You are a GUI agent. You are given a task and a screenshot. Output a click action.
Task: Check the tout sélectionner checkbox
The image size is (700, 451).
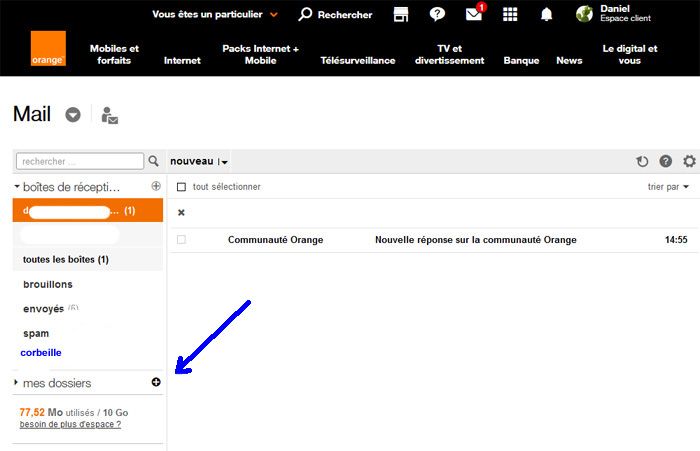[x=181, y=187]
